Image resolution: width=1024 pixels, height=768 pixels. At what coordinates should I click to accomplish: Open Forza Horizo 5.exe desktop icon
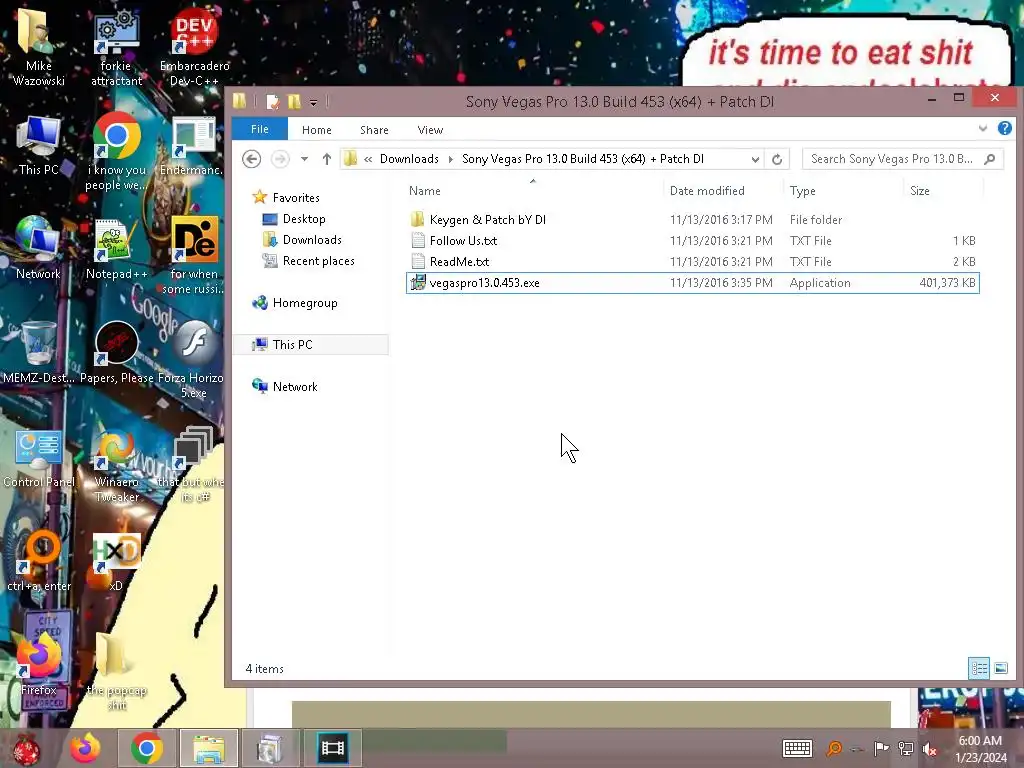(193, 359)
